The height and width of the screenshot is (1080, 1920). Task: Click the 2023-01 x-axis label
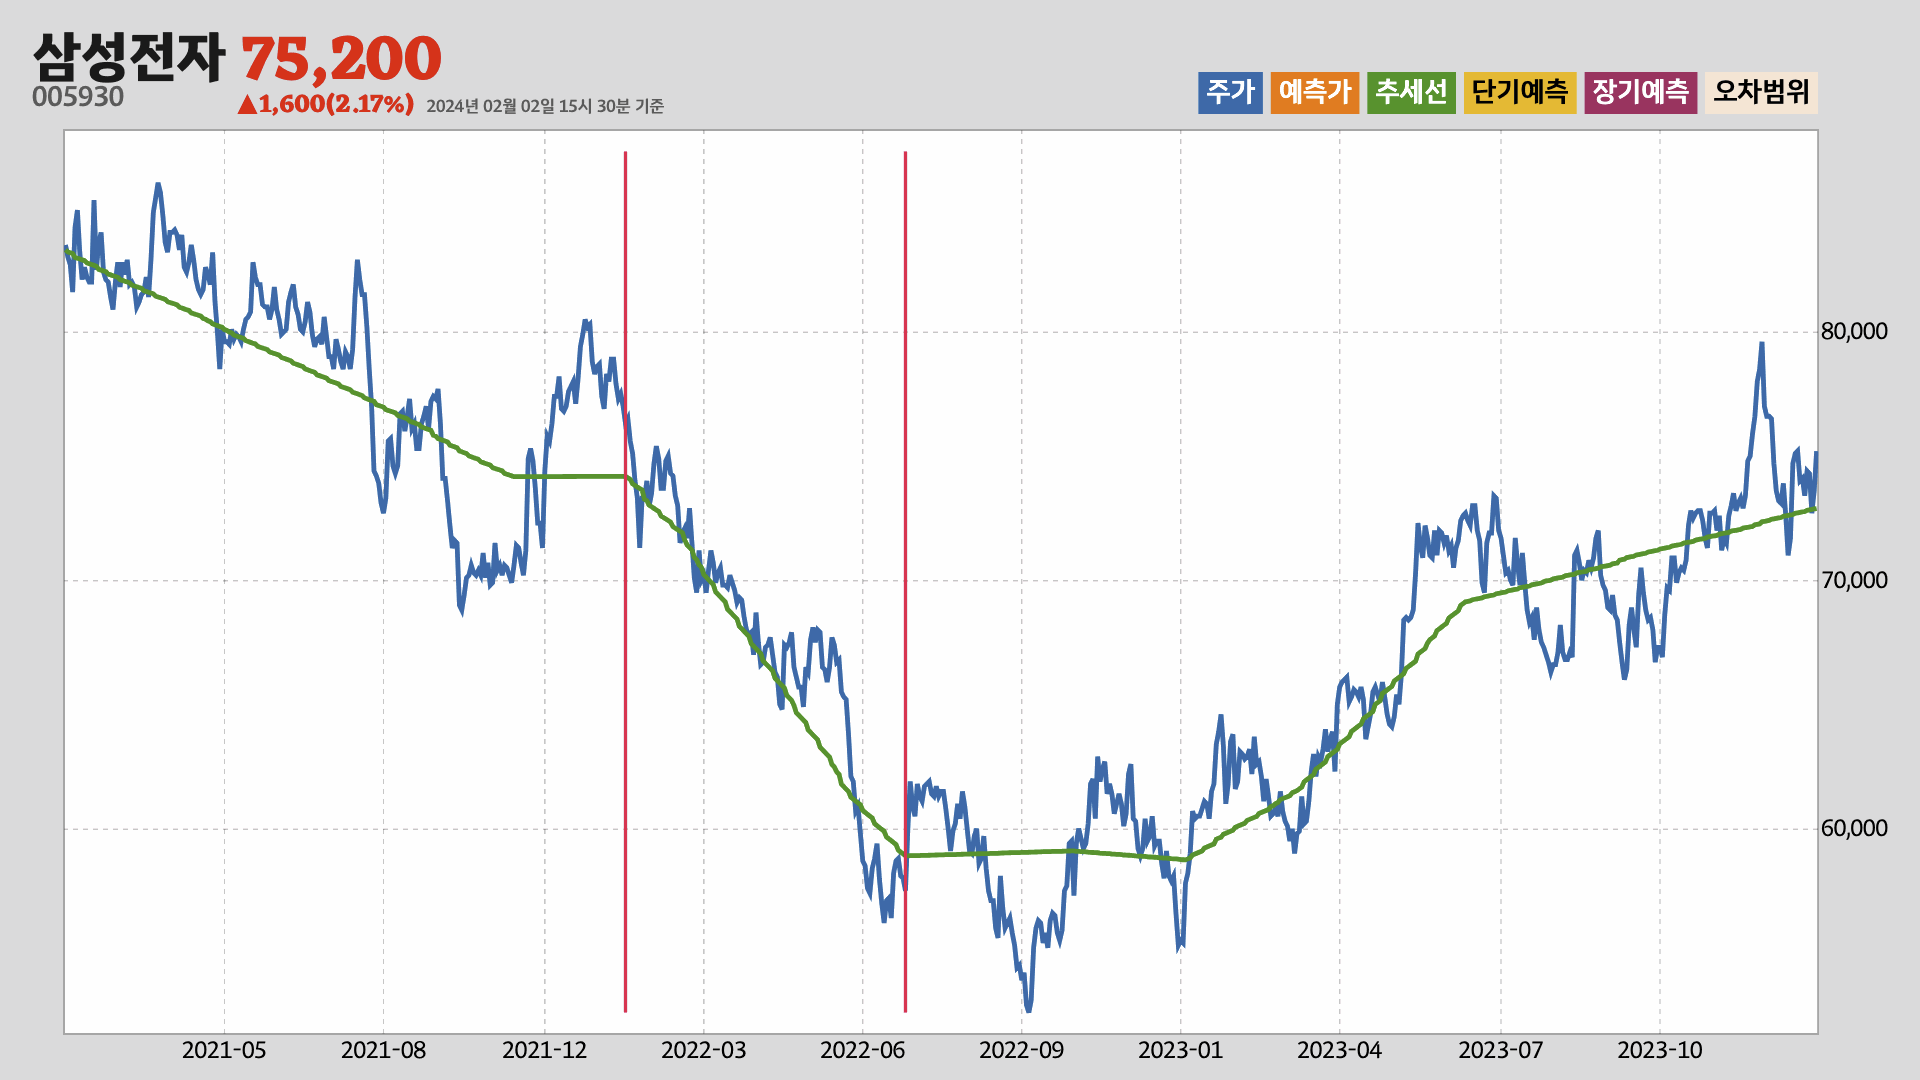coord(1180,1050)
